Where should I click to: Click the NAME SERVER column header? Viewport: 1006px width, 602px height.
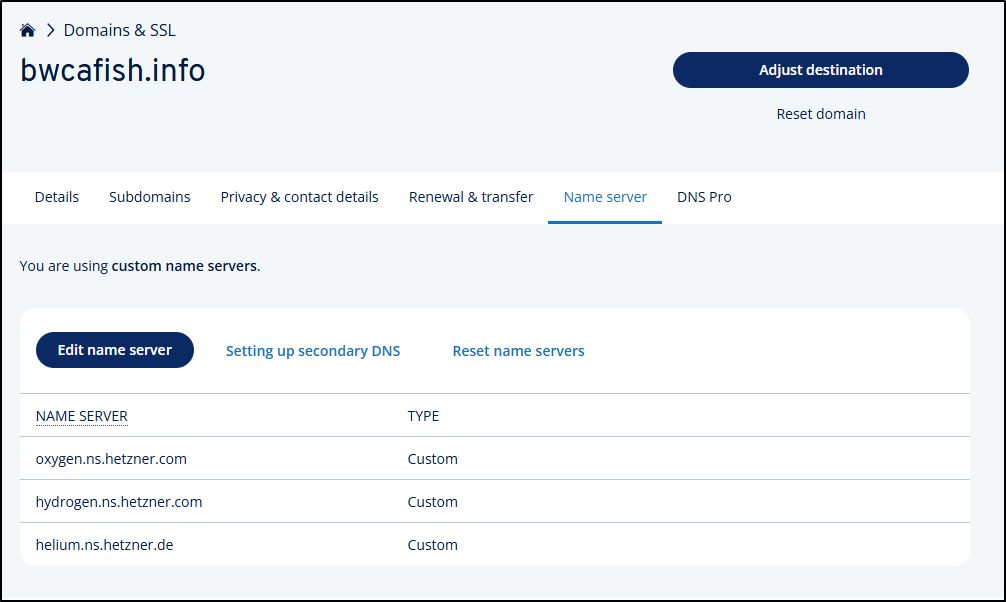[82, 416]
